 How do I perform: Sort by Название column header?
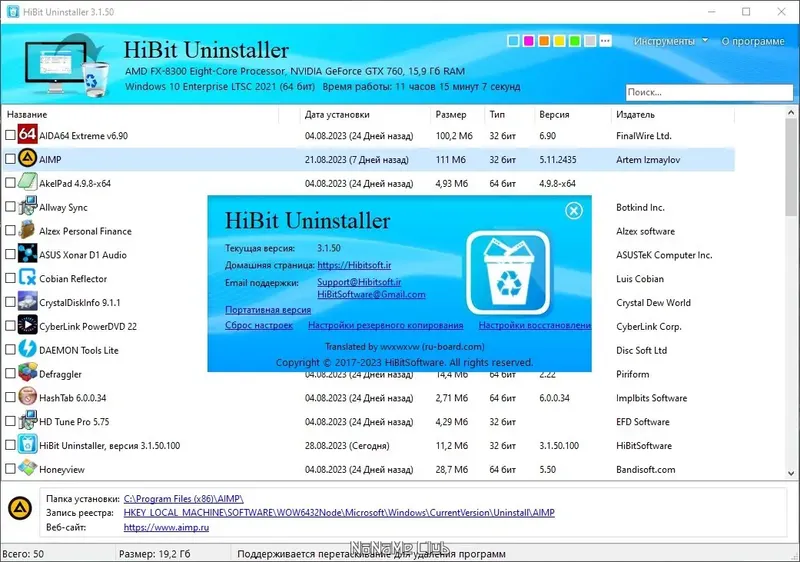point(140,115)
